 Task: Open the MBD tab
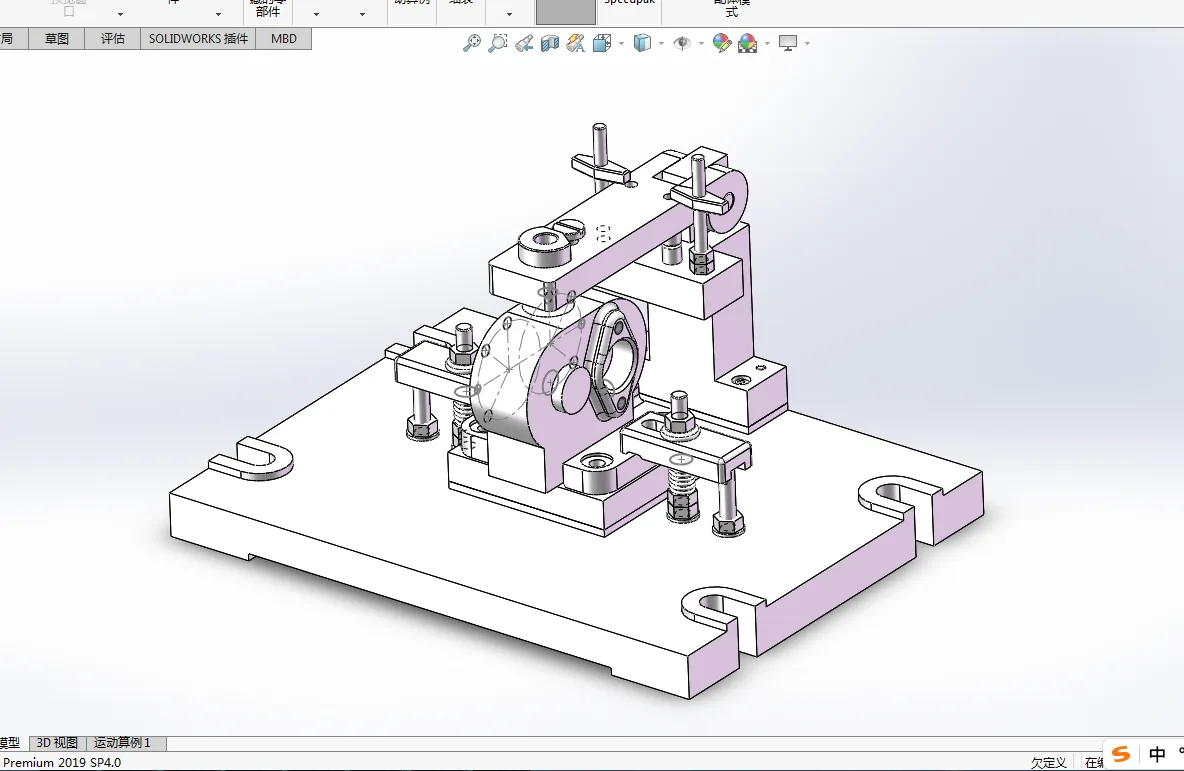[x=284, y=39]
